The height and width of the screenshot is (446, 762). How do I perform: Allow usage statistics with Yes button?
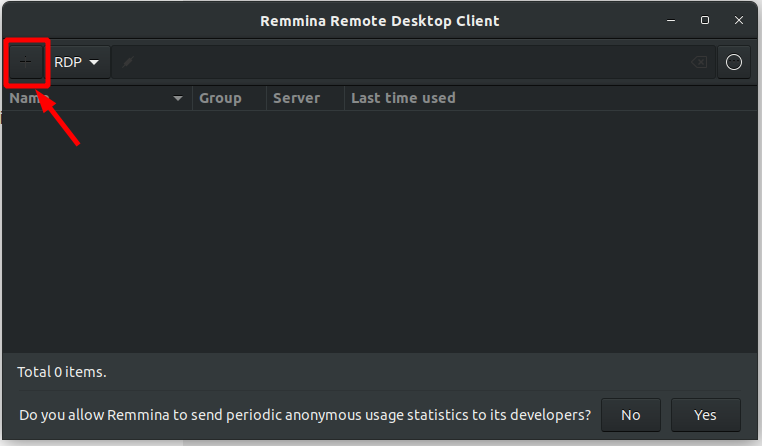click(705, 414)
